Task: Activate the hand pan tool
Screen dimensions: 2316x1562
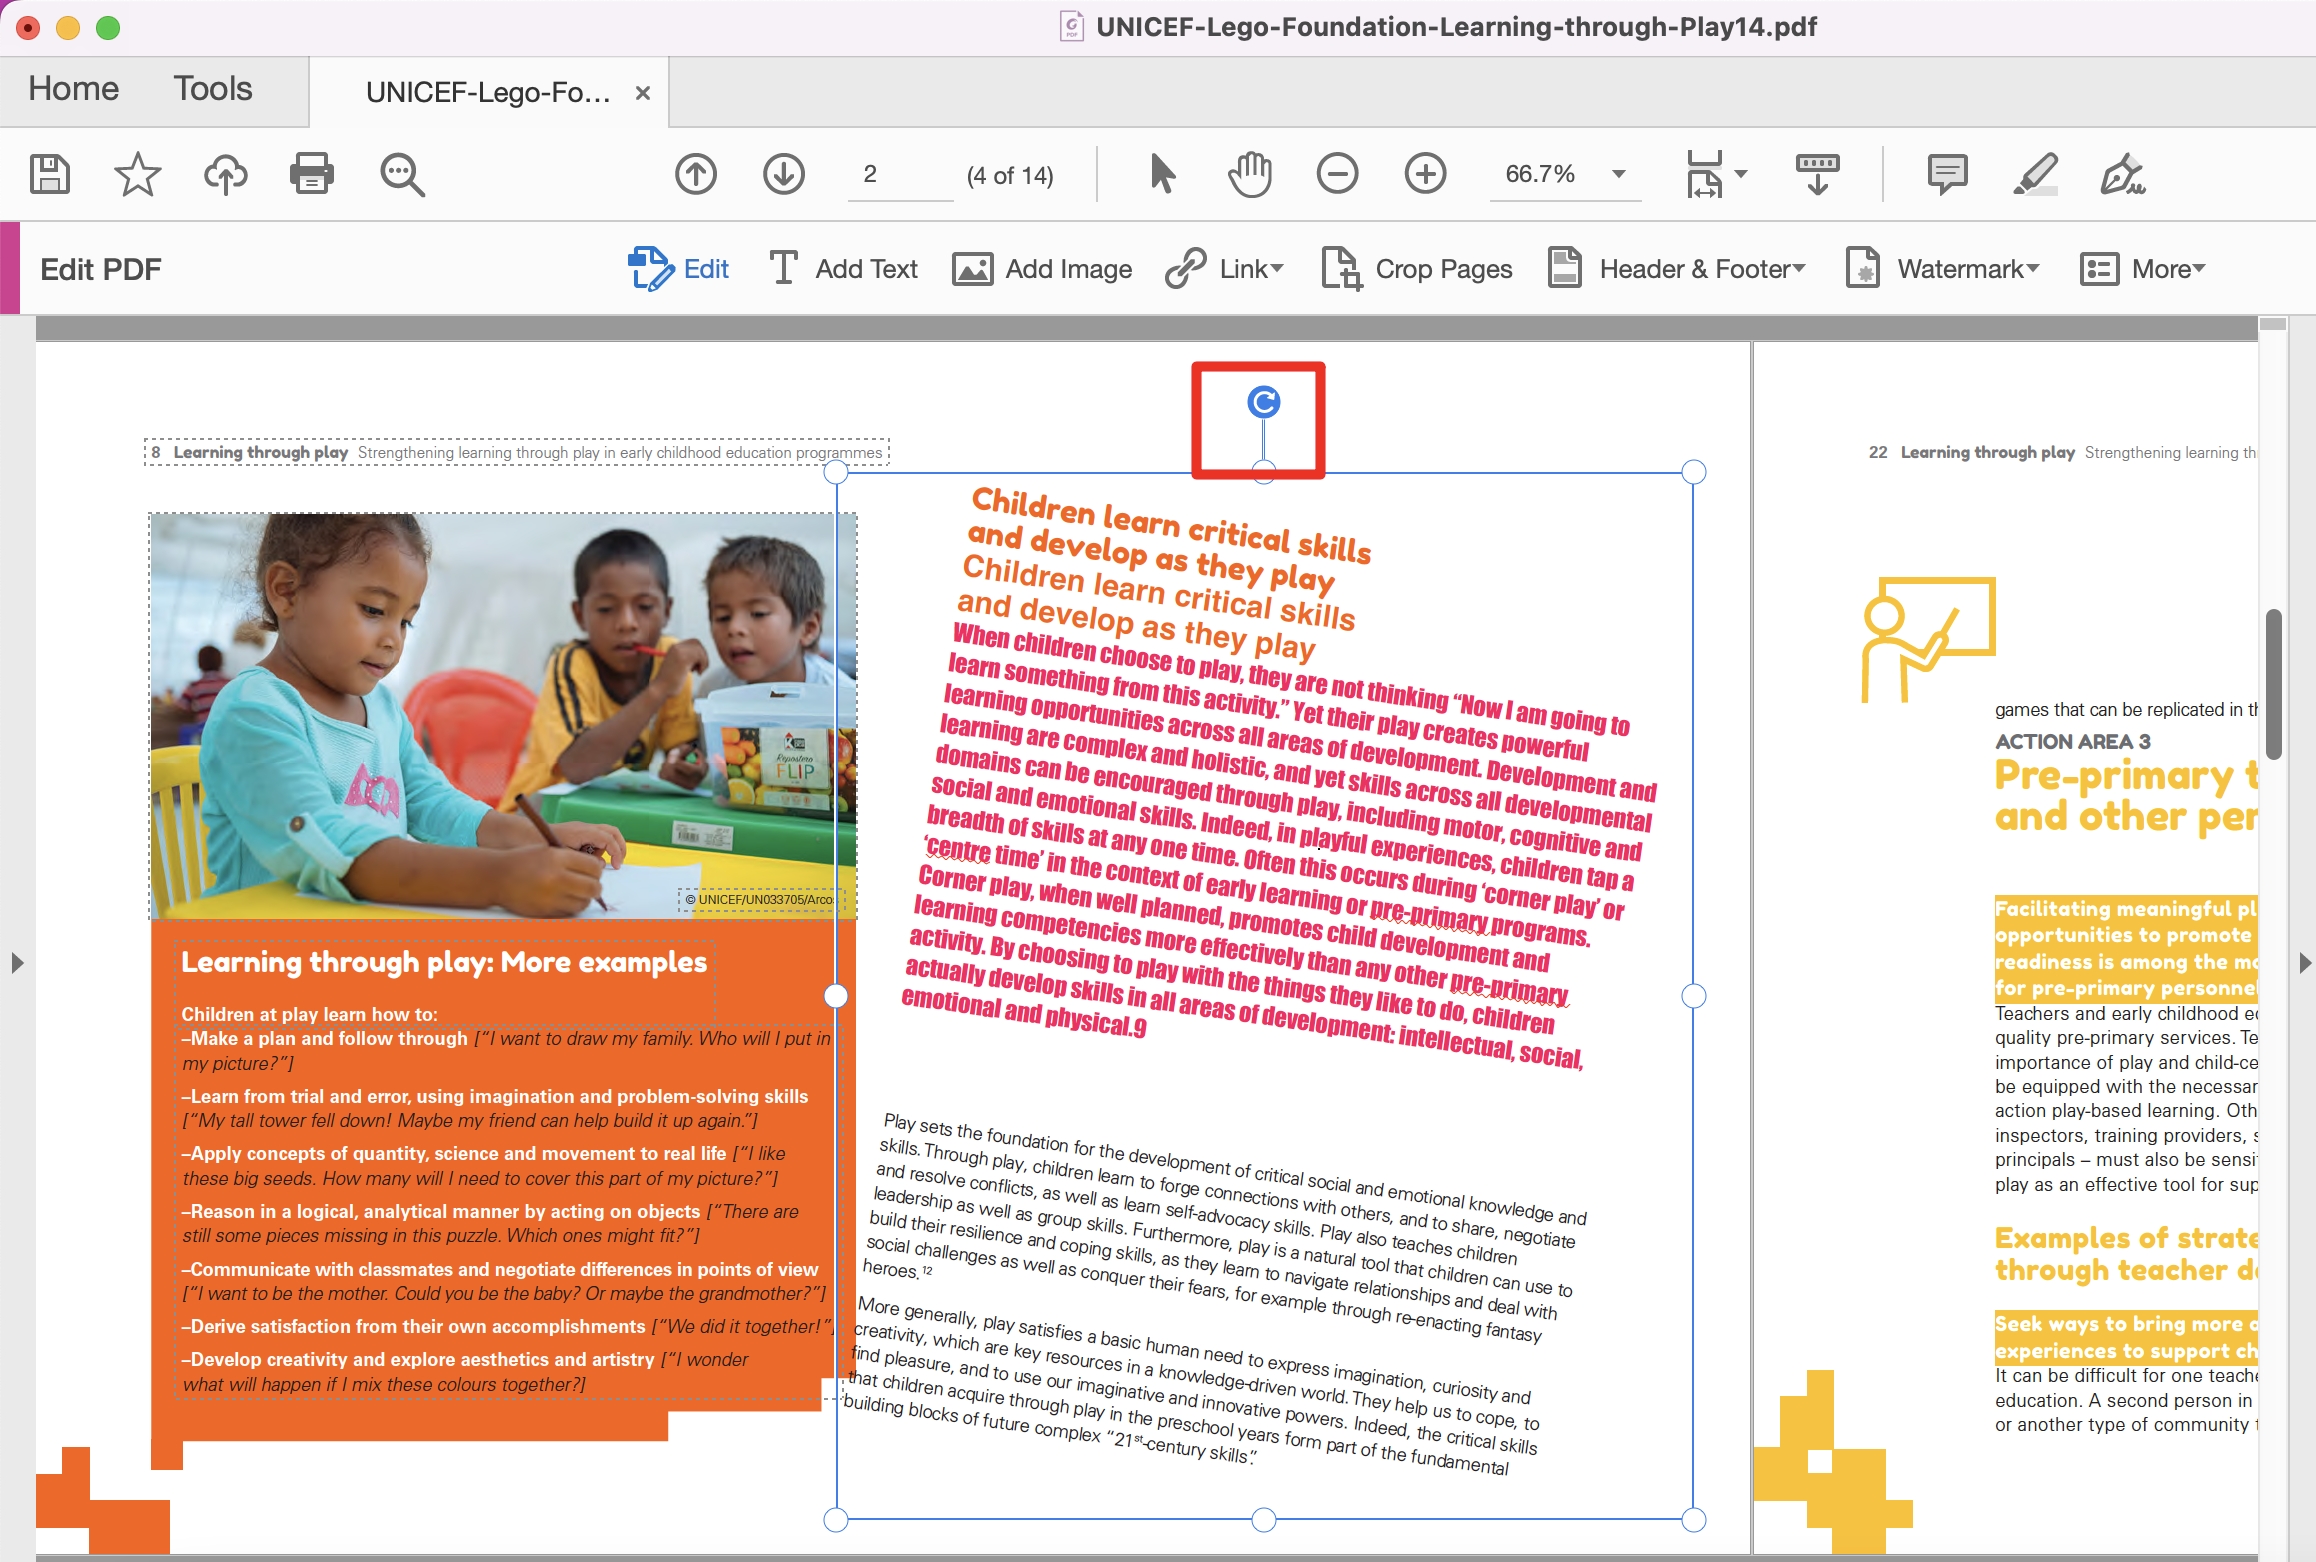Action: pyautogui.click(x=1249, y=173)
